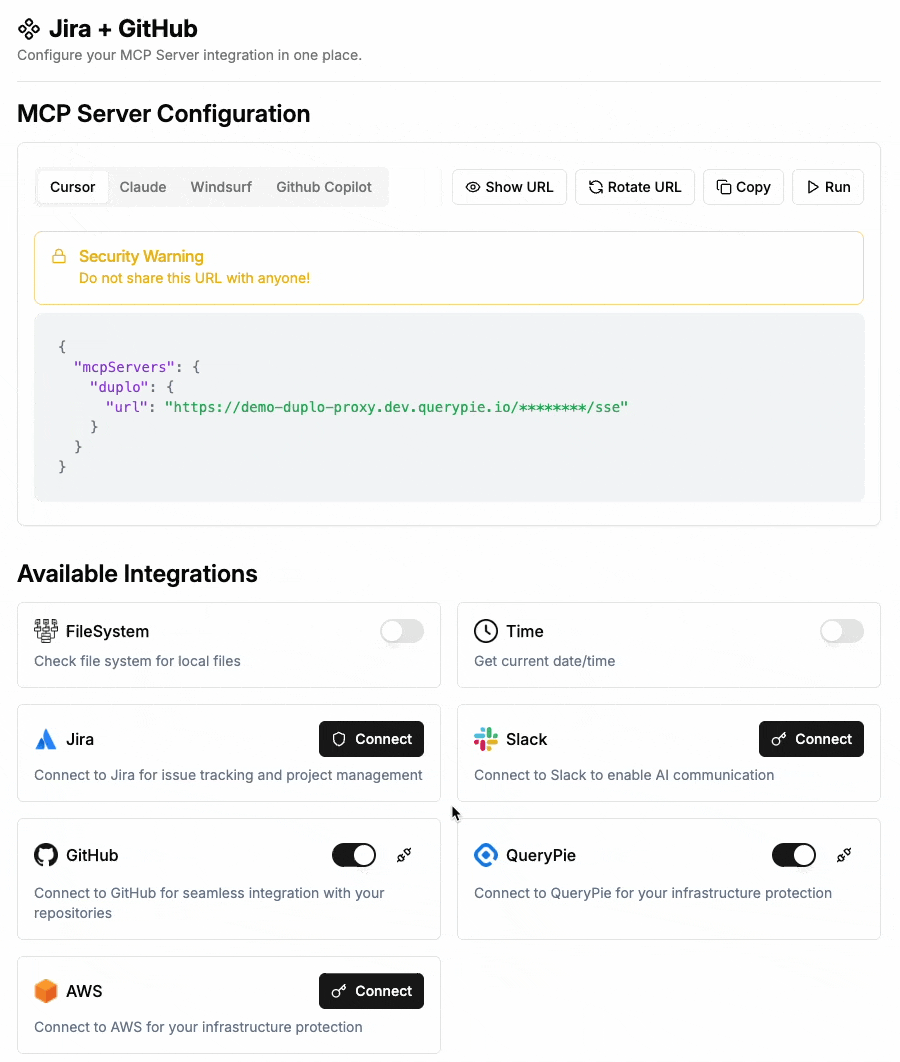Disable the GitHub integration toggle
900x1062 pixels.
point(354,855)
